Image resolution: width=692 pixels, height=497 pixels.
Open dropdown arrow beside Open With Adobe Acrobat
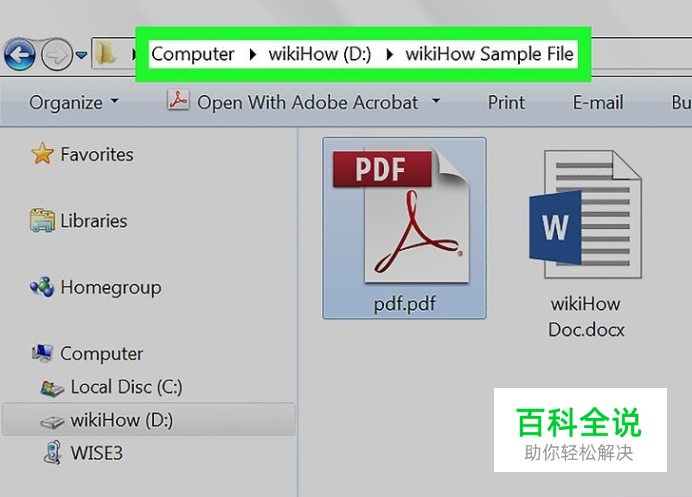[x=436, y=101]
